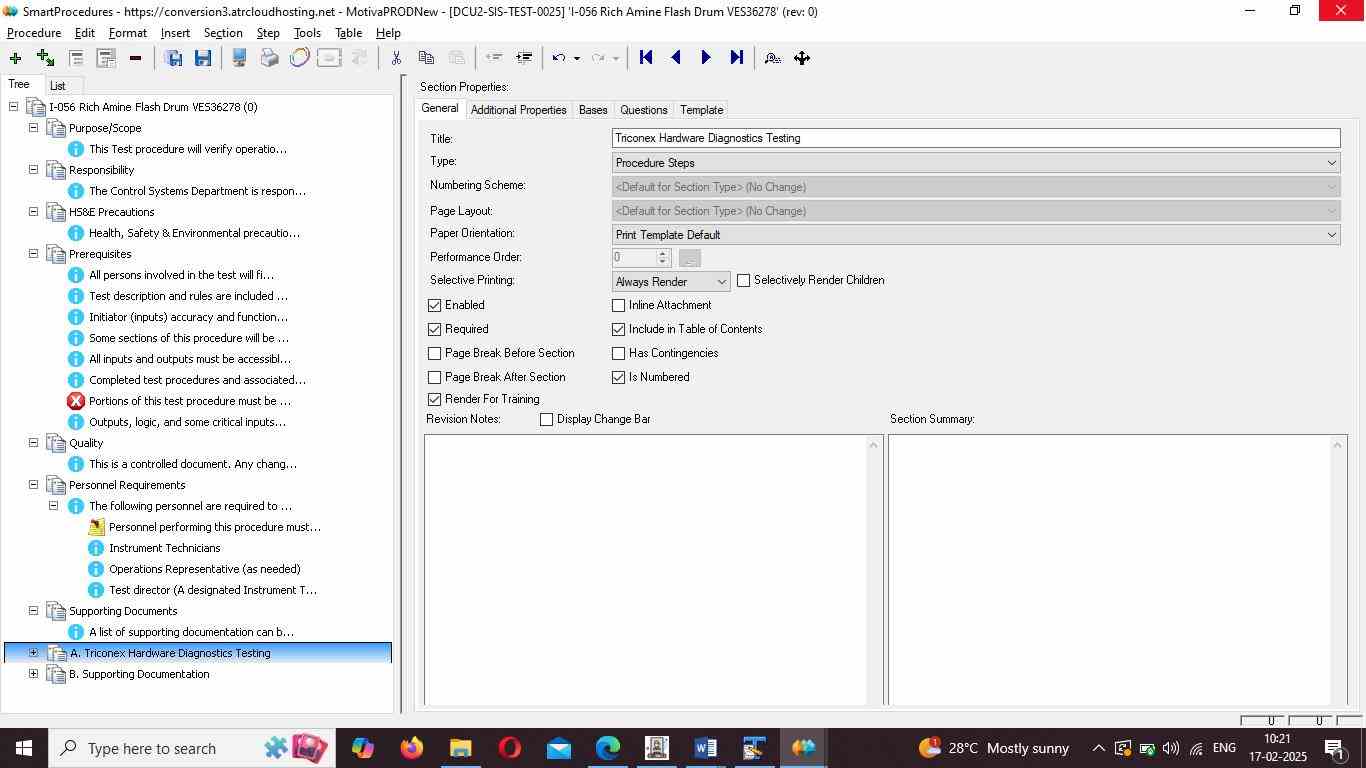This screenshot has height=768, width=1366.
Task: Jump to first item navigation icon
Action: [x=646, y=58]
